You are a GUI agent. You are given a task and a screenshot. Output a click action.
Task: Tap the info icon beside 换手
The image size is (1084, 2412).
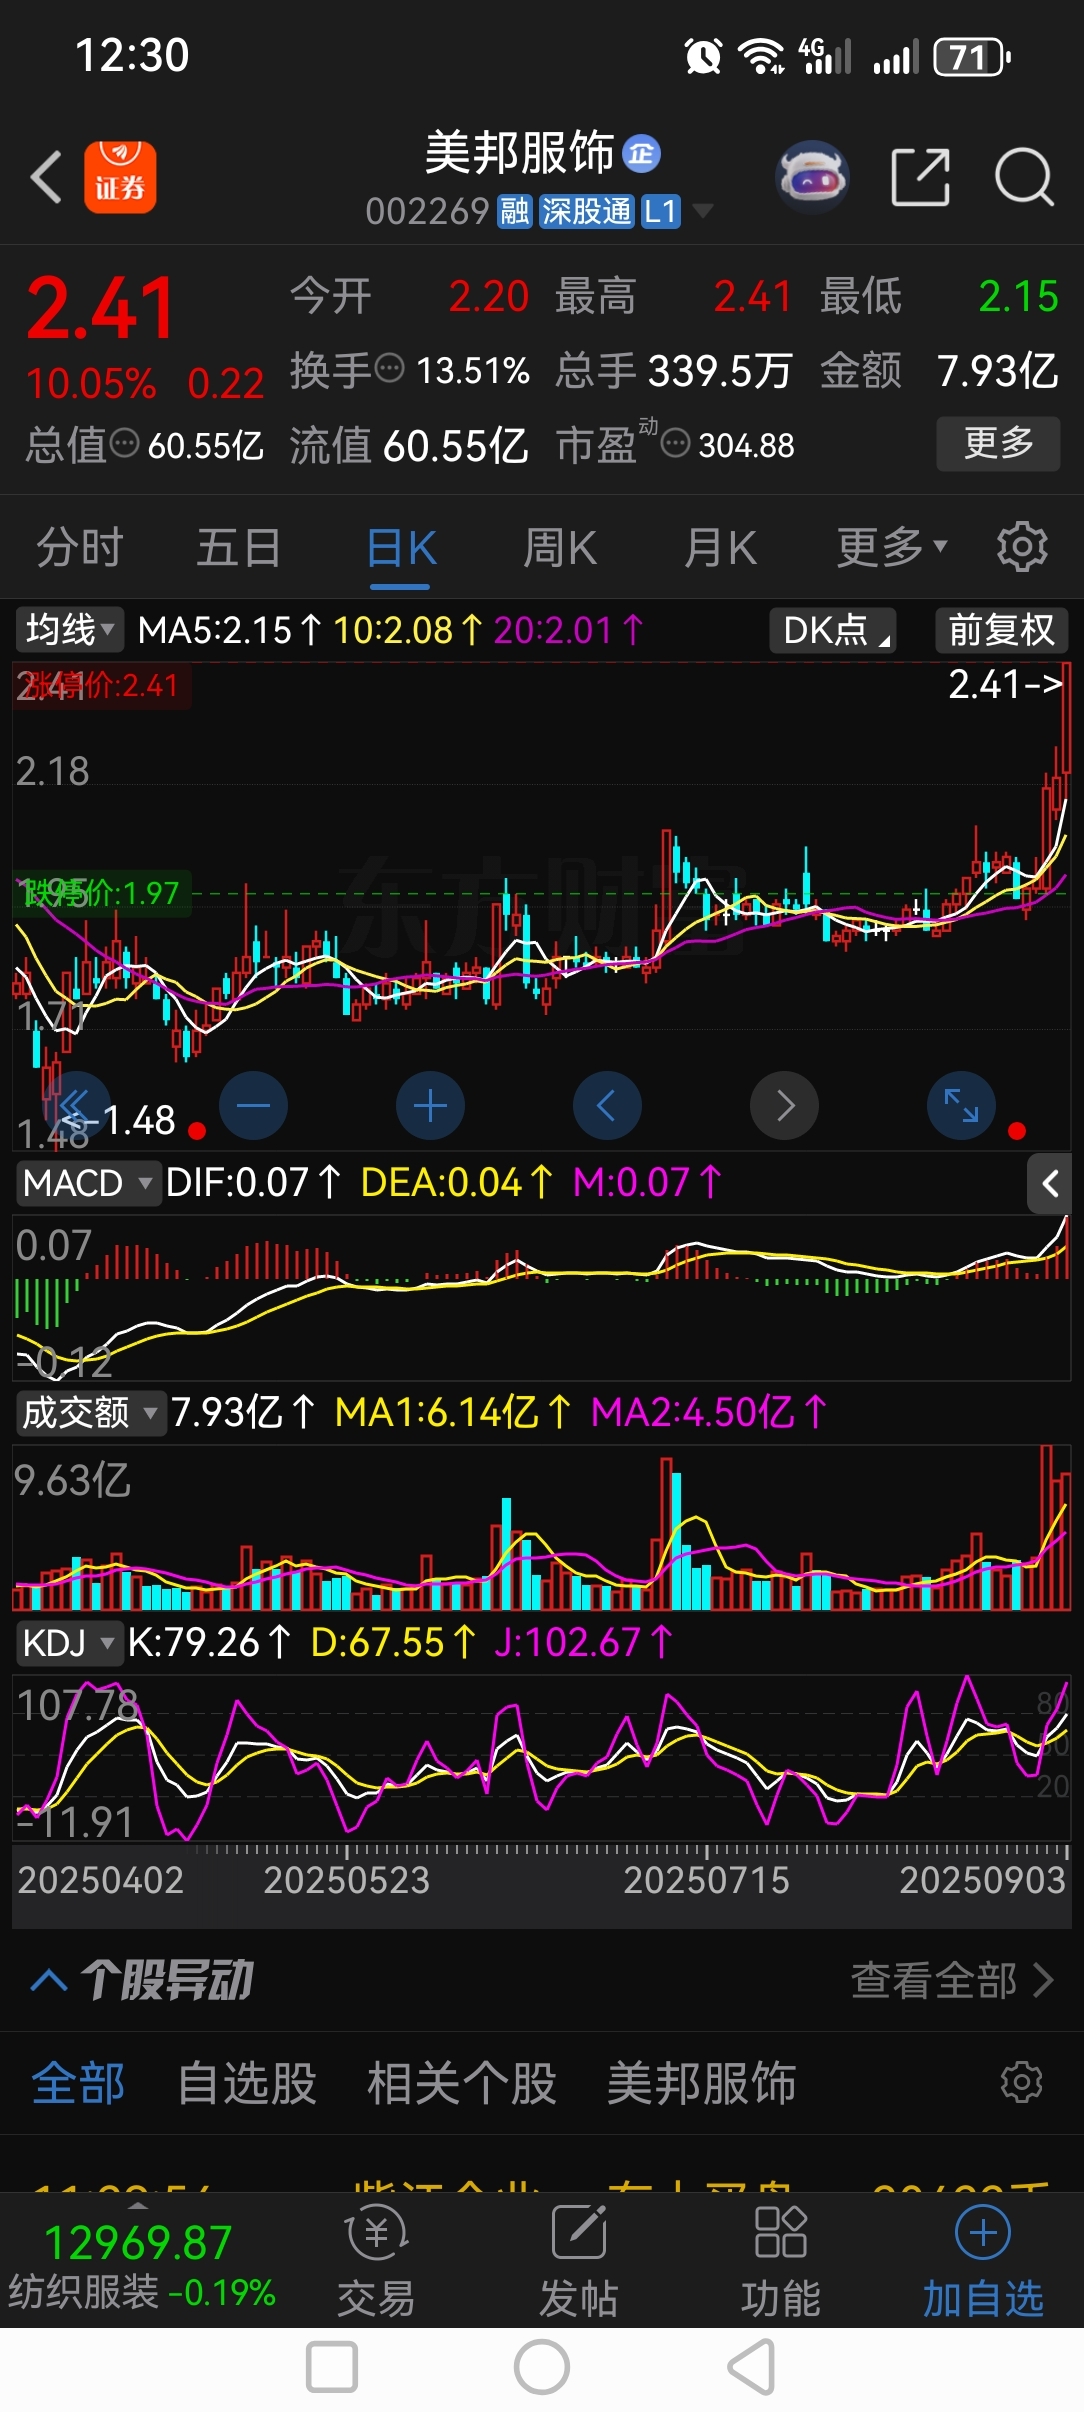[389, 369]
